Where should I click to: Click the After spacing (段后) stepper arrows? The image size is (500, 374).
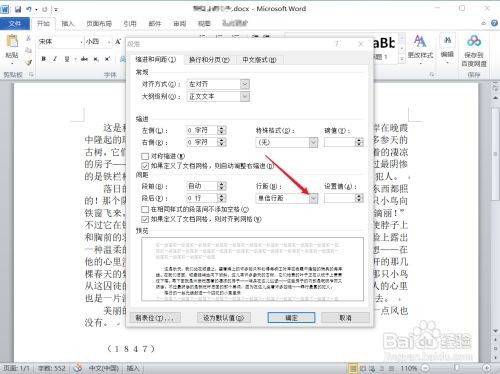click(222, 198)
